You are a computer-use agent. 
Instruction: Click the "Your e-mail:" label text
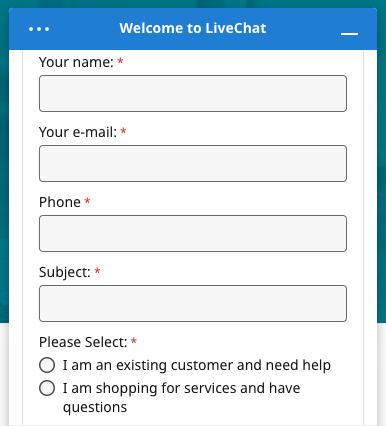point(78,132)
